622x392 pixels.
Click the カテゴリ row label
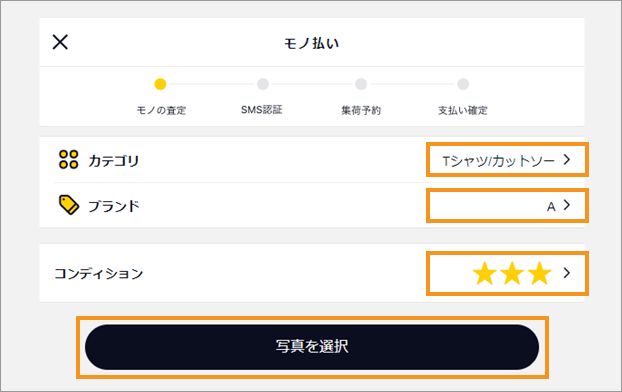(x=113, y=161)
